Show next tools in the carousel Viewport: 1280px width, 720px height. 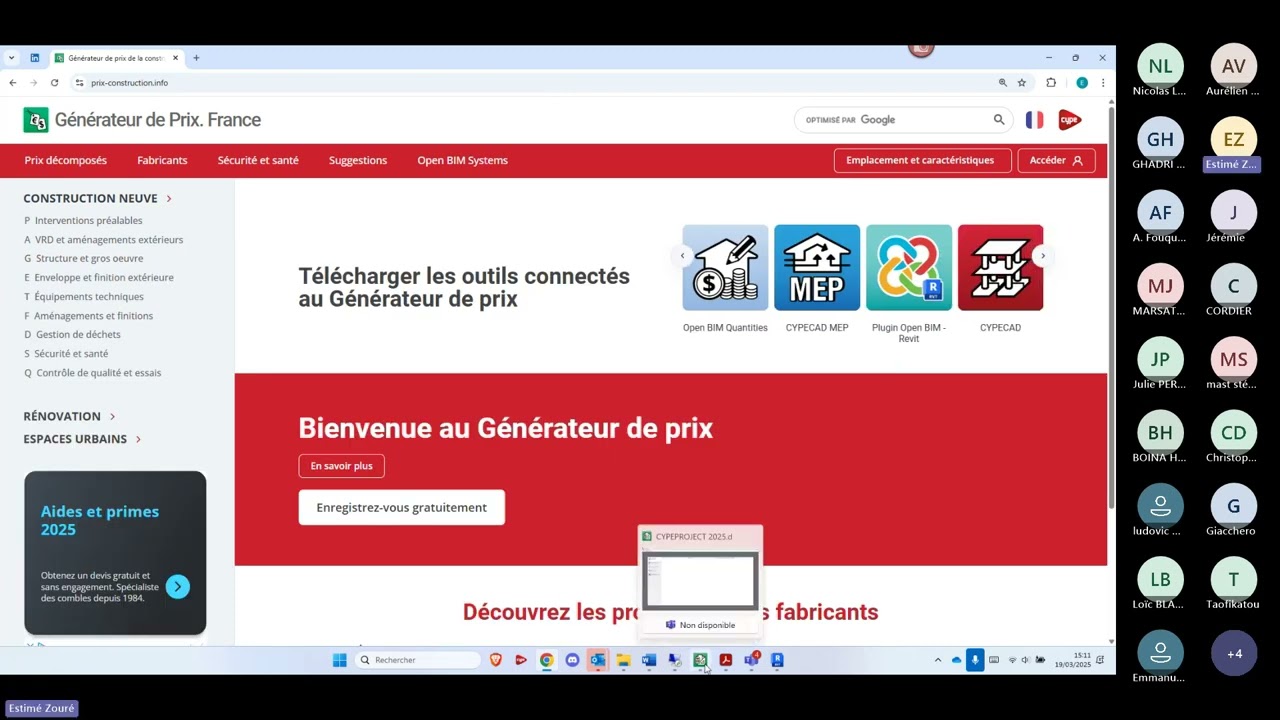[1042, 256]
